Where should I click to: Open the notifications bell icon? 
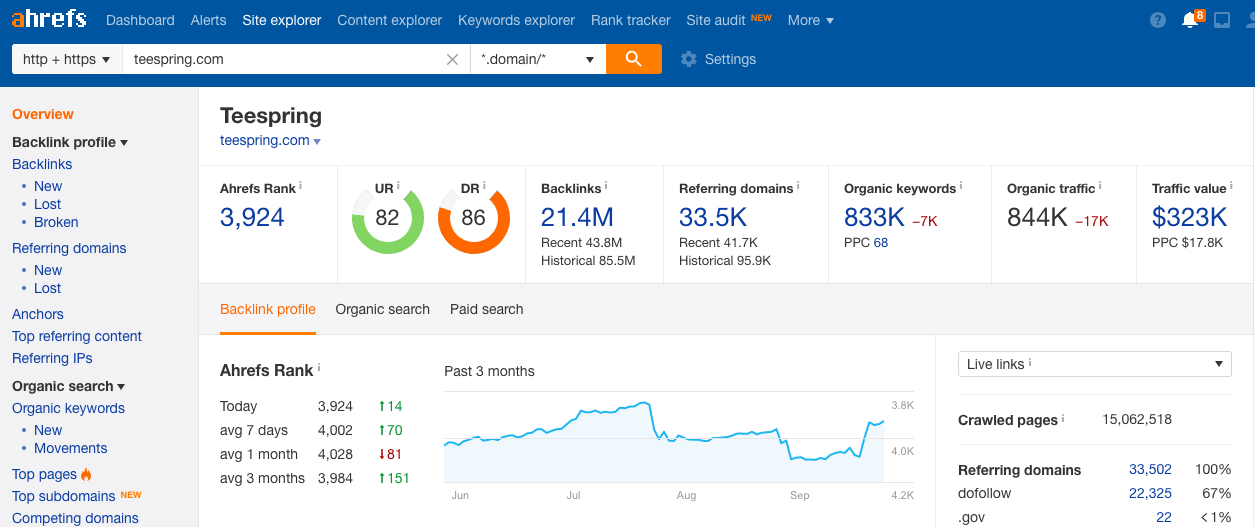pos(1189,20)
